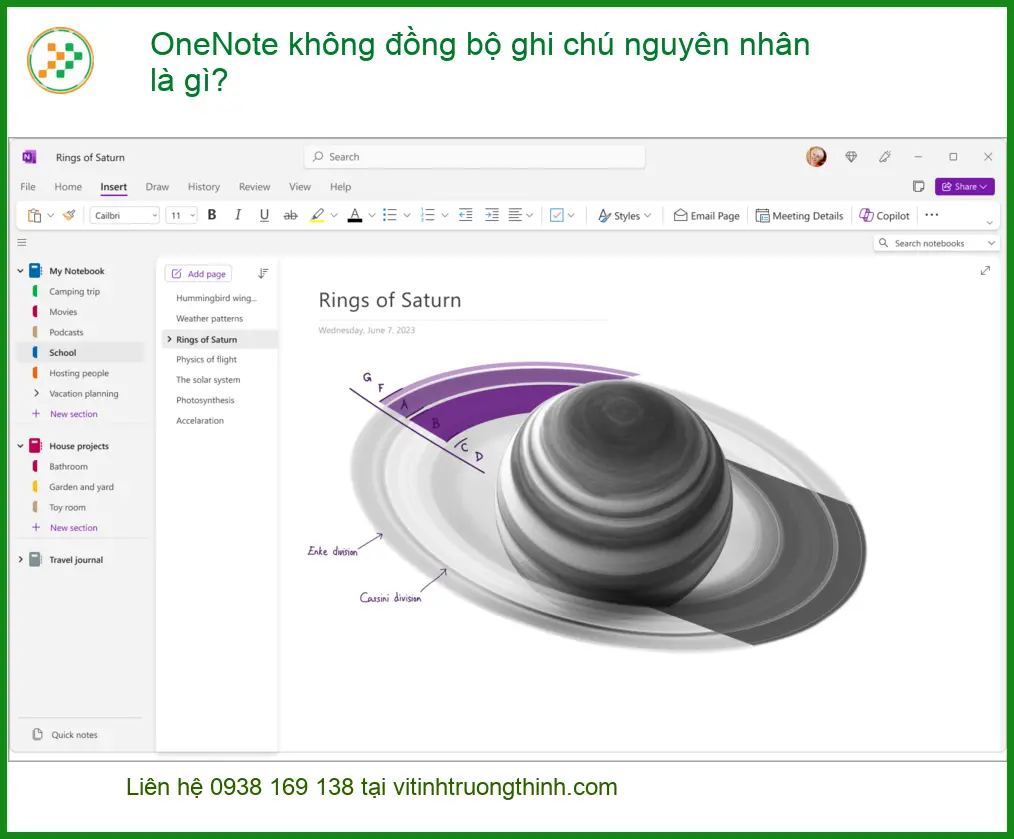Open Quick notes
The width and height of the screenshot is (1014, 839).
pyautogui.click(x=65, y=735)
